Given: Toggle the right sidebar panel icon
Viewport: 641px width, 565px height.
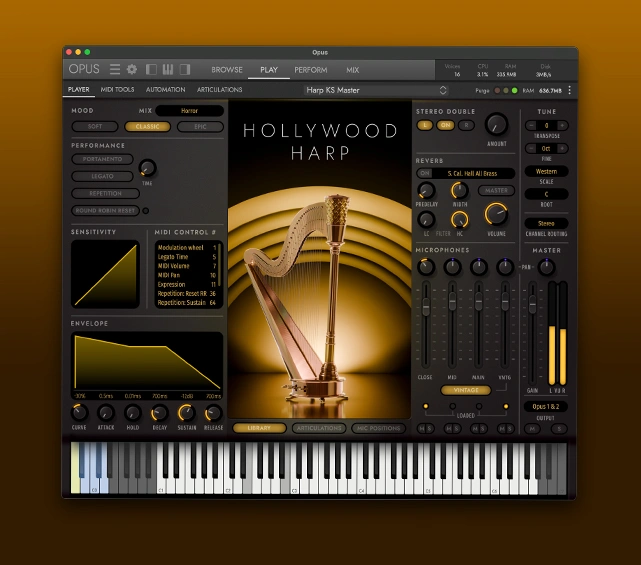Looking at the screenshot, I should point(185,69).
